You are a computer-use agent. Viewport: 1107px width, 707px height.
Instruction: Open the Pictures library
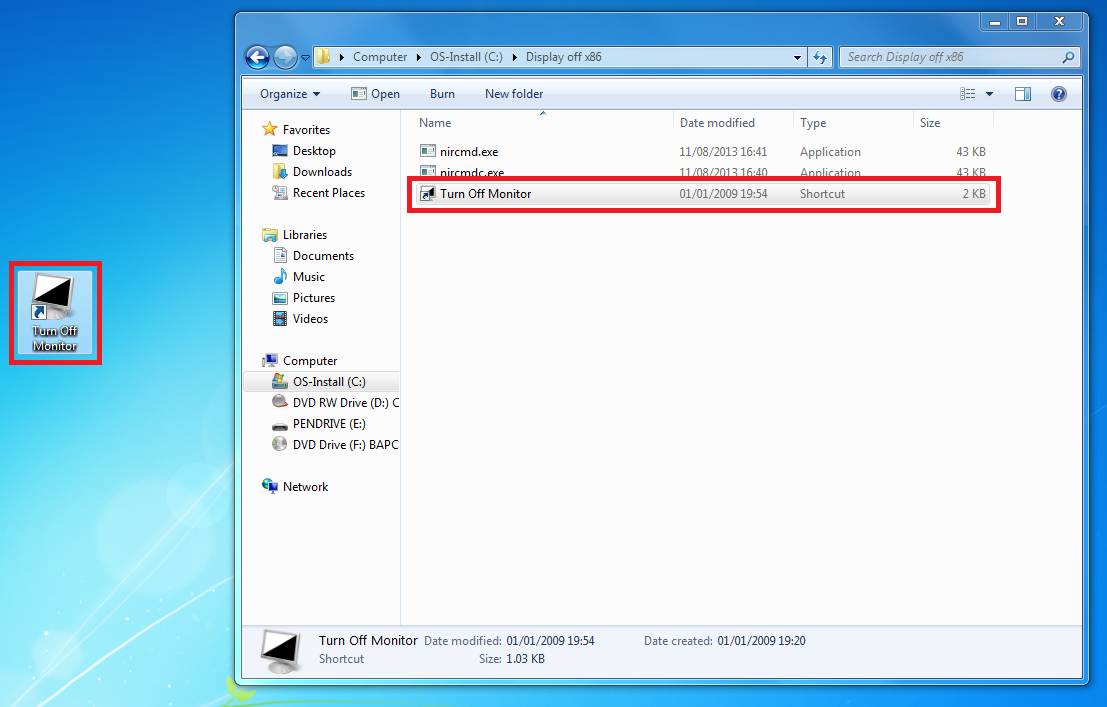(x=311, y=297)
